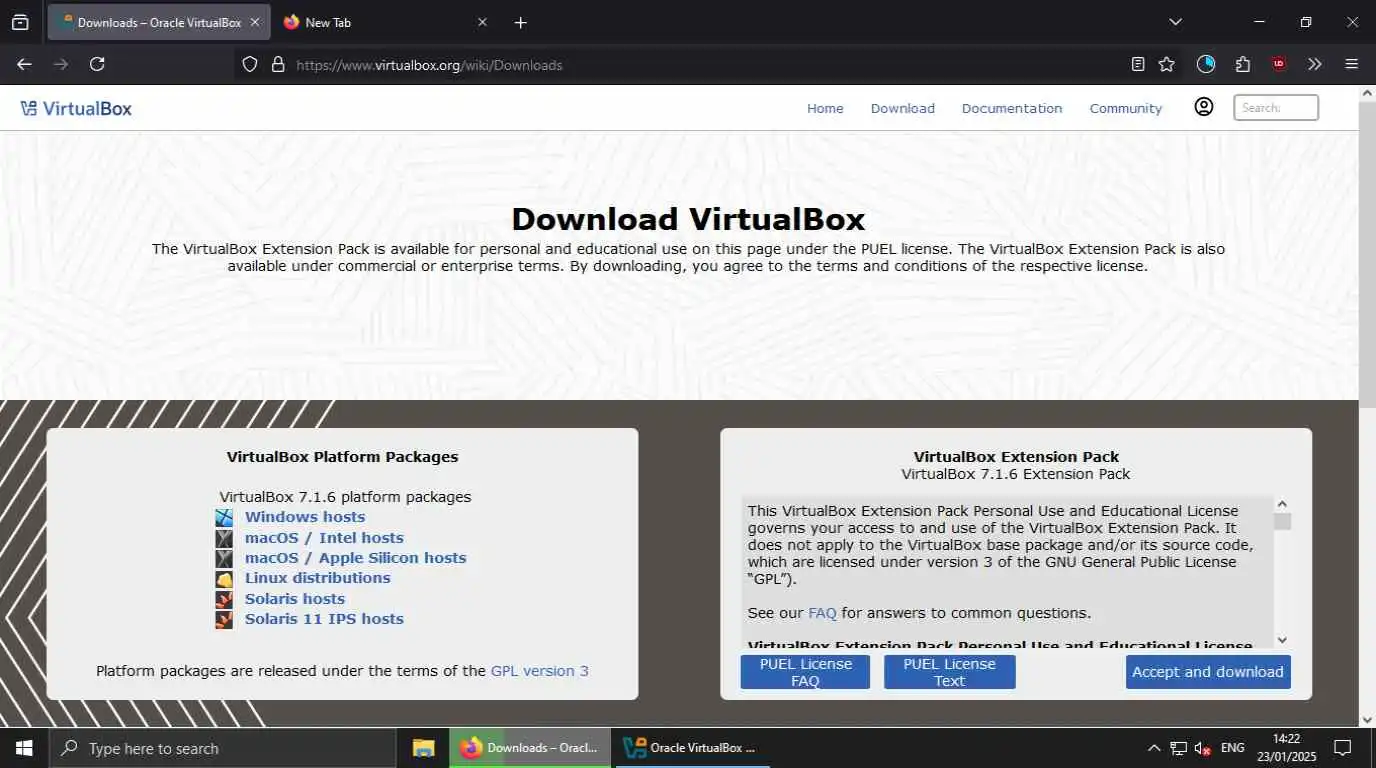This screenshot has height=768, width=1376.
Task: Open the notification center icon
Action: tap(1343, 748)
